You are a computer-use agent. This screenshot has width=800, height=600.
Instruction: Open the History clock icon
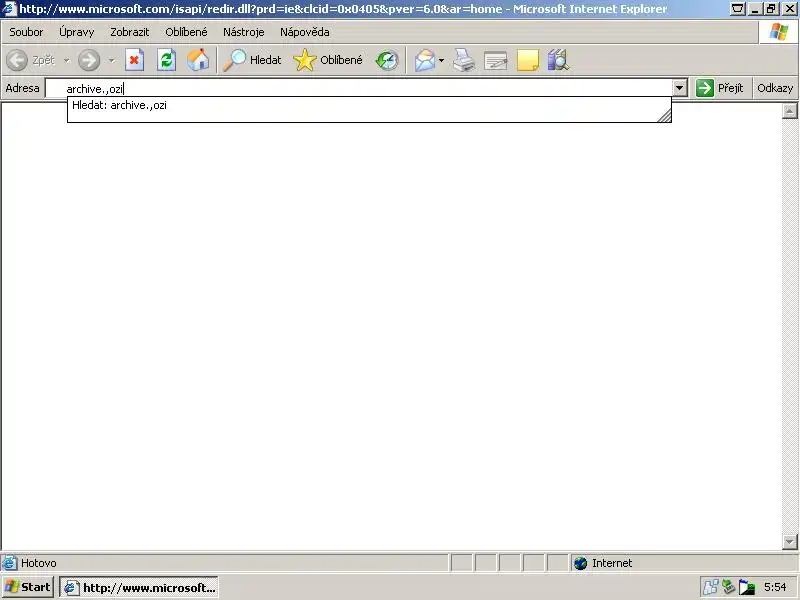(x=387, y=60)
